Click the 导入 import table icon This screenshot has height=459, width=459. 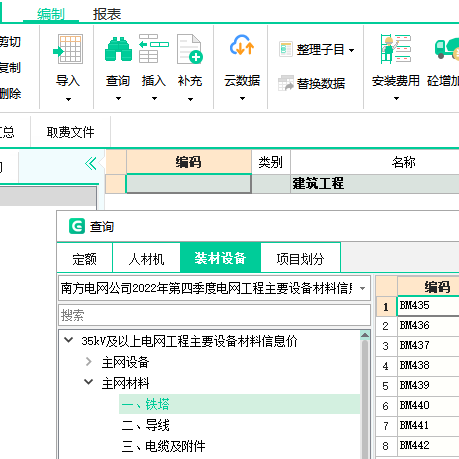pos(68,49)
